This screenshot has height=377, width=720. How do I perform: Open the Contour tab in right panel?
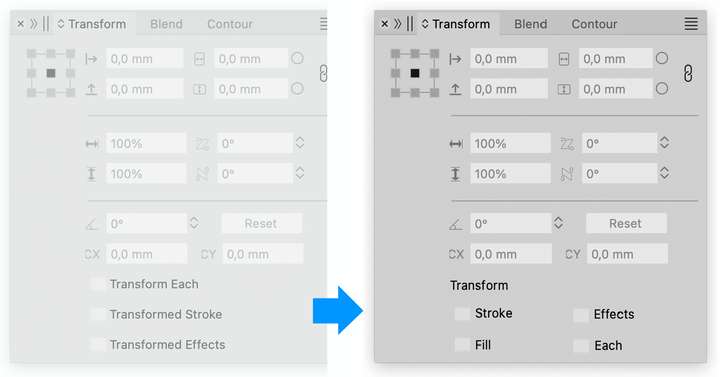[x=594, y=24]
